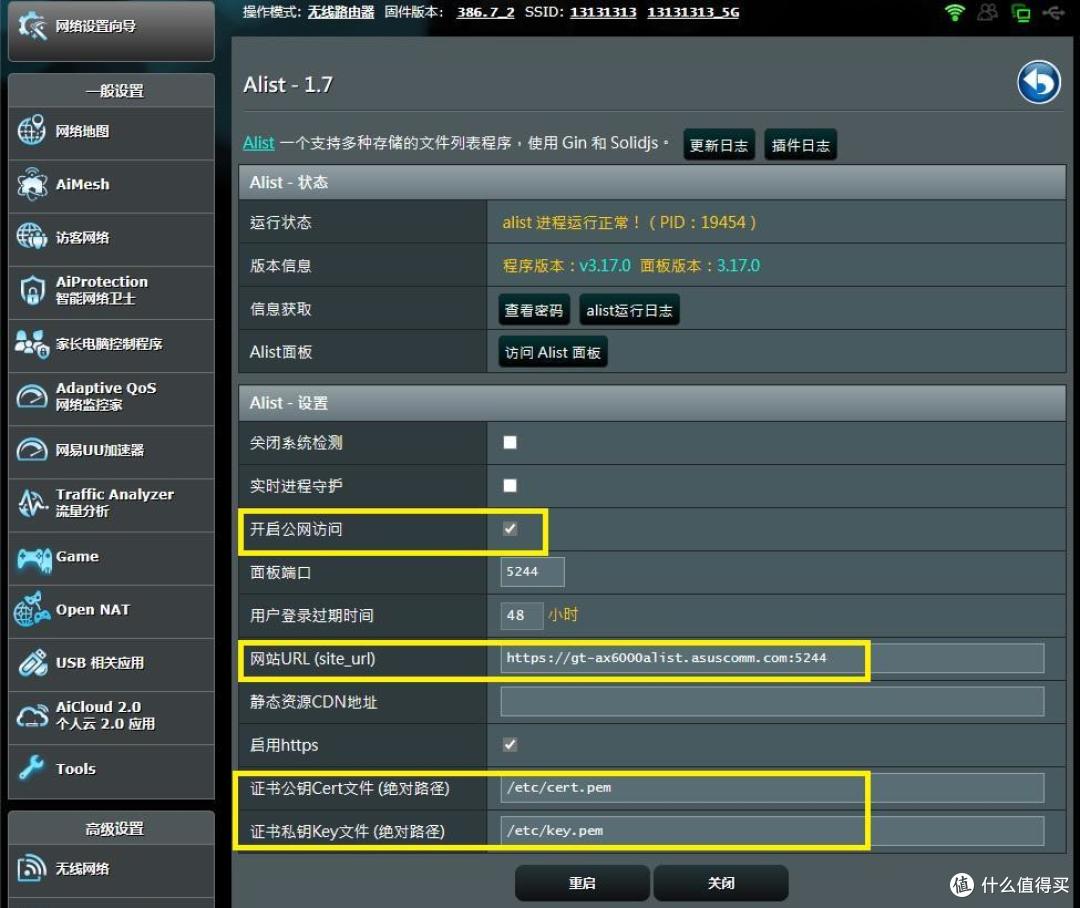This screenshot has height=908, width=1080.
Task: Click the firmware version 386.7_2 link
Action: click(x=486, y=12)
